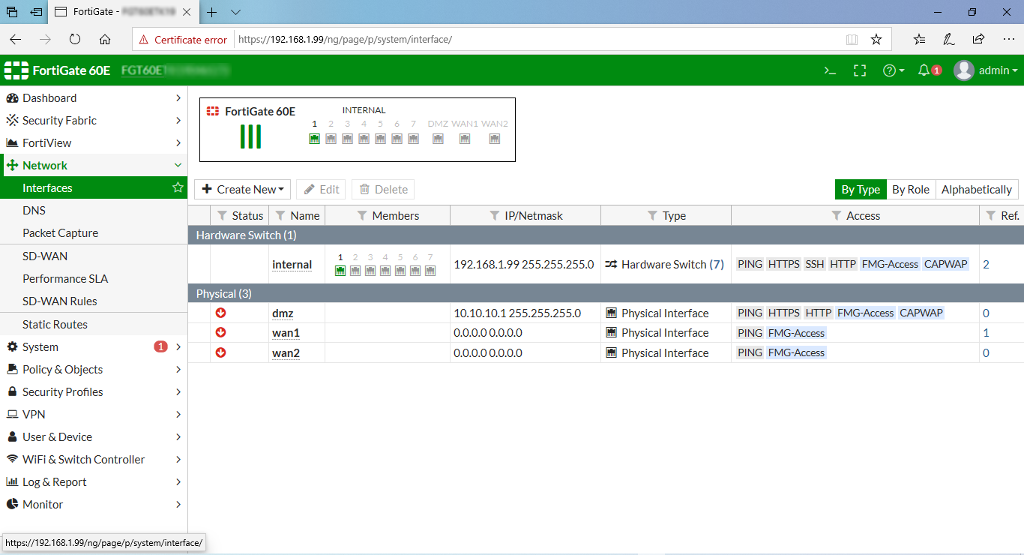Image resolution: width=1024 pixels, height=555 pixels.
Task: Click port 1 in faceplate diagram
Action: (314, 138)
